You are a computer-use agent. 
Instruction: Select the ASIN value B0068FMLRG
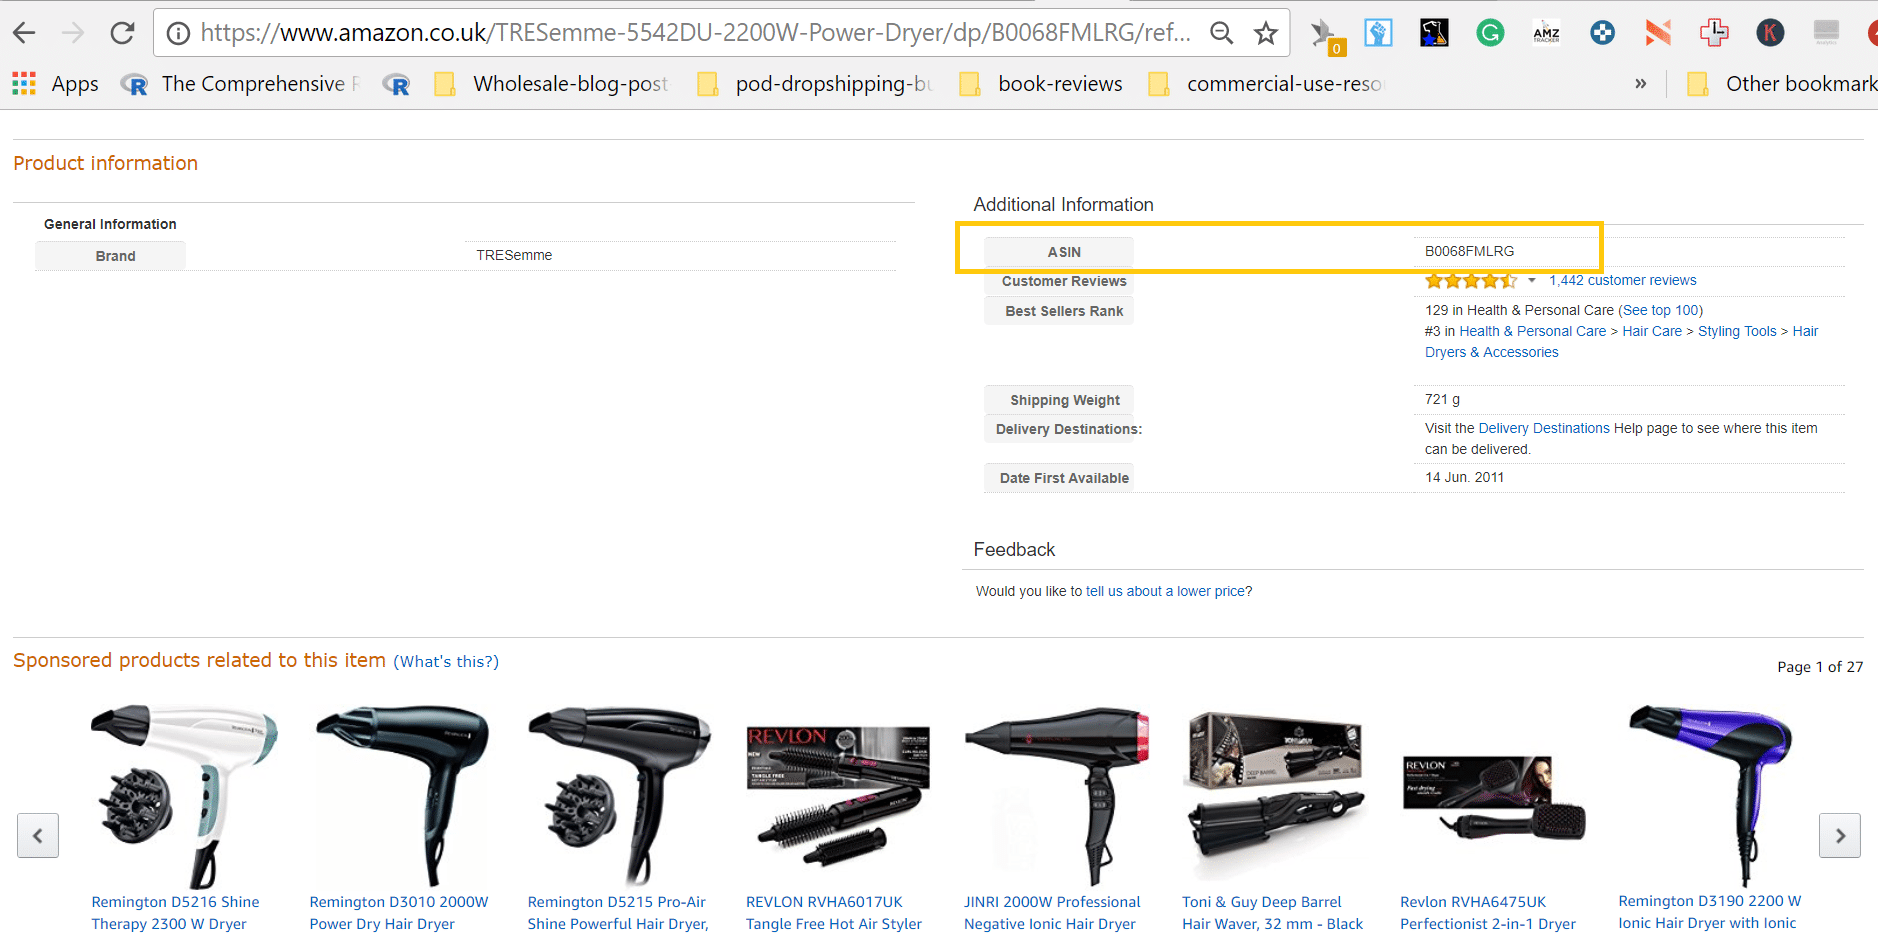[1469, 252]
